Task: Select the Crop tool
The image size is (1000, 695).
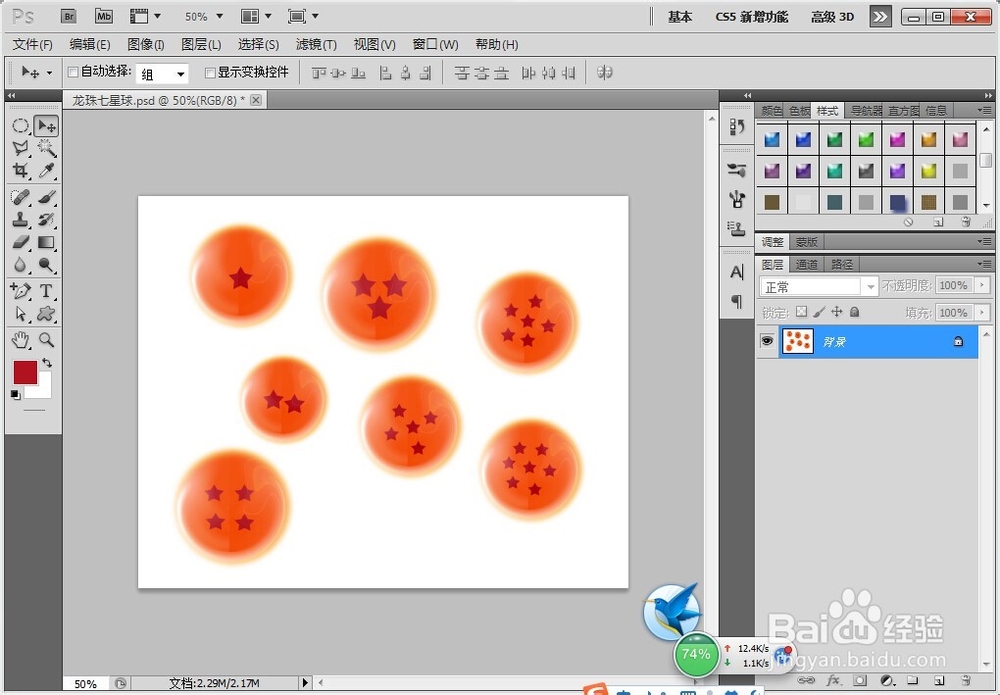Action: click(20, 170)
